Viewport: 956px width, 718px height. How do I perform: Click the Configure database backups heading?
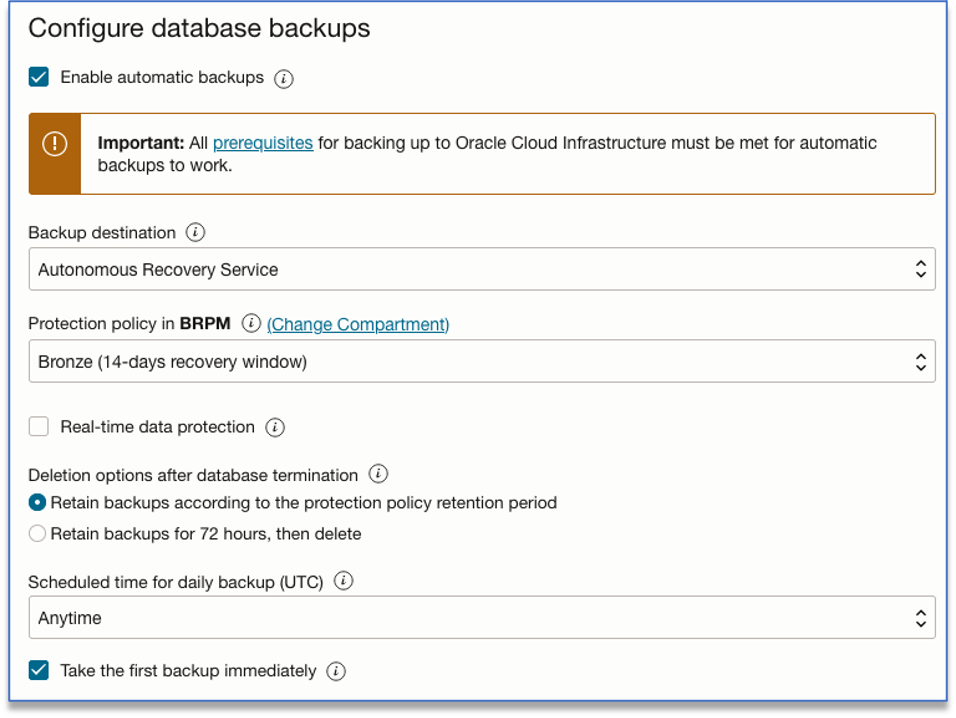point(199,28)
